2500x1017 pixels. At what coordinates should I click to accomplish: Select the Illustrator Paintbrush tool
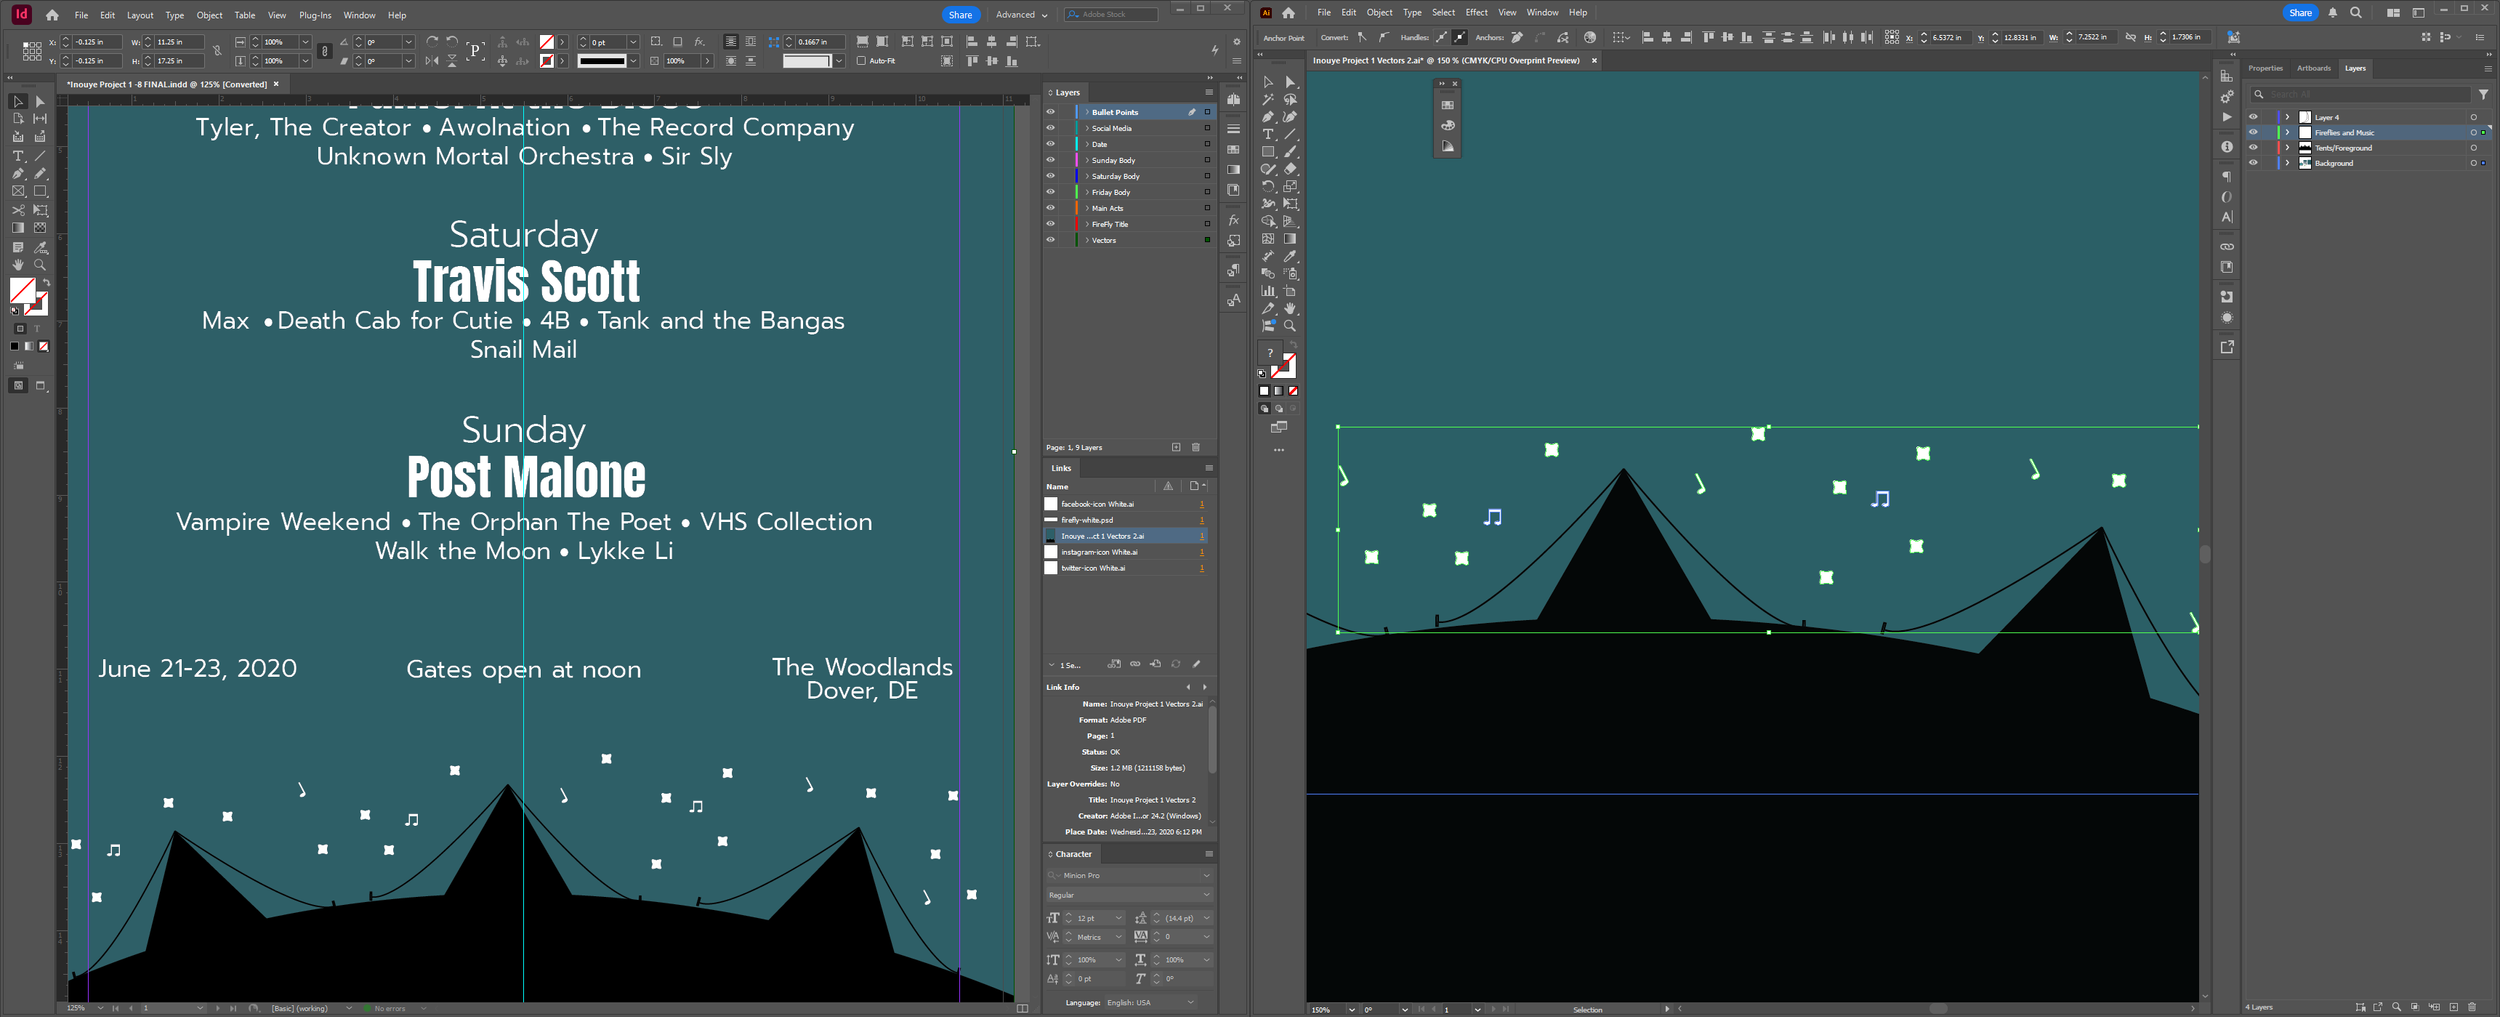(x=1290, y=152)
